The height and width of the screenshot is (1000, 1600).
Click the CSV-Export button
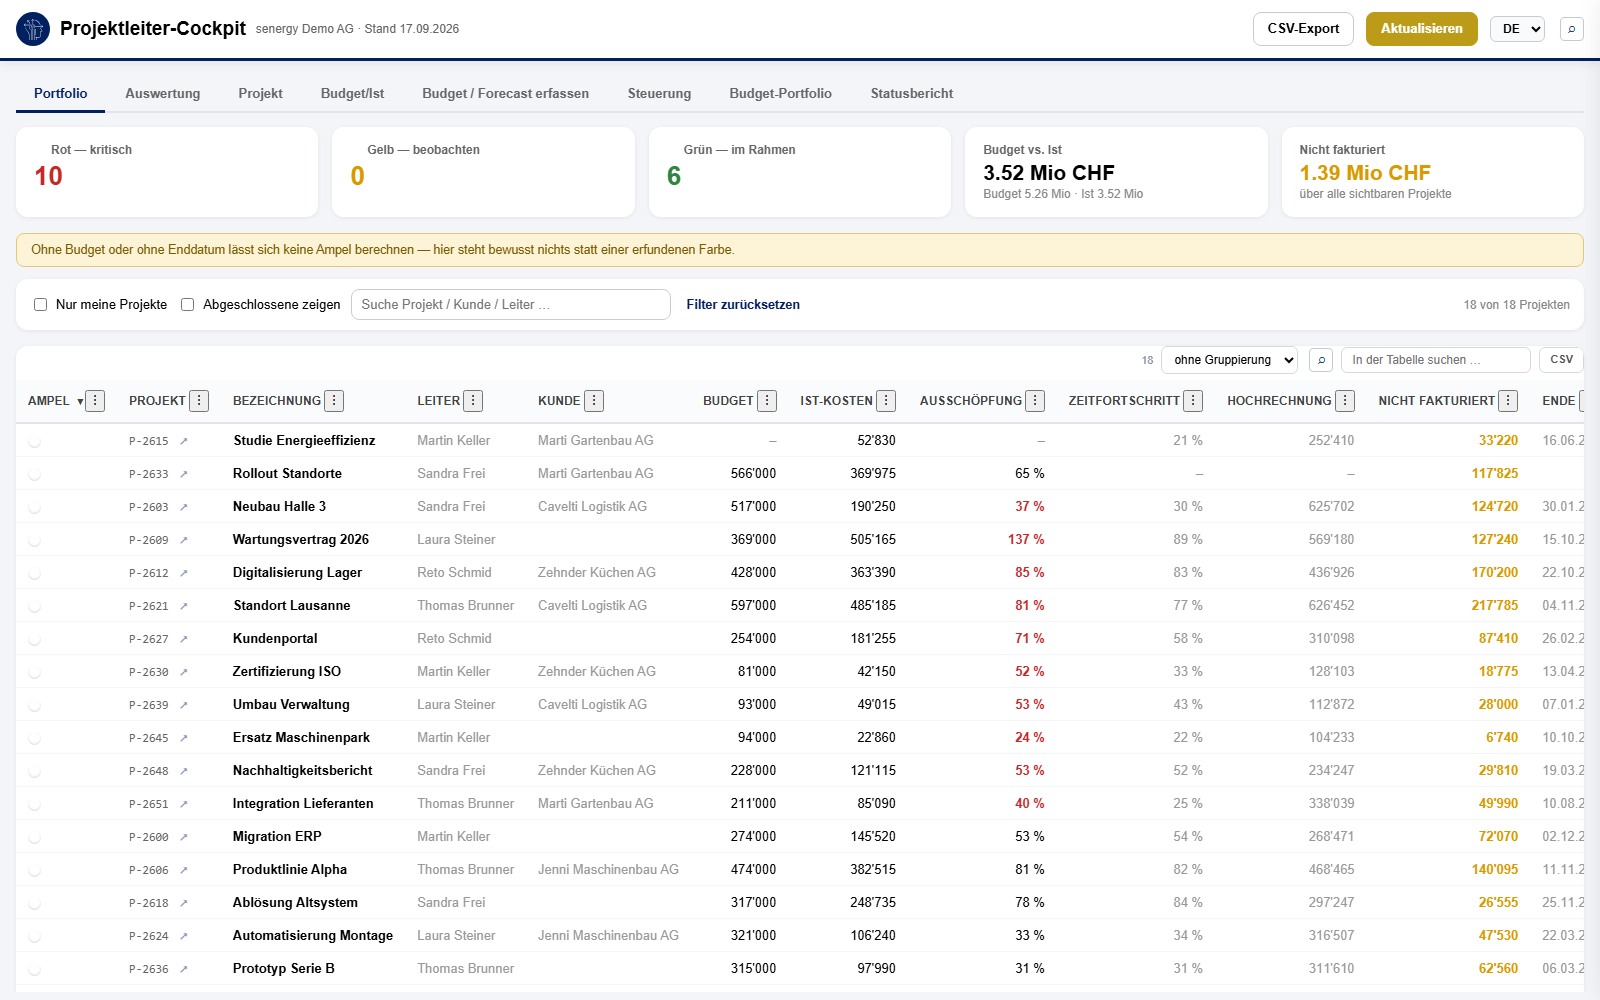[1303, 29]
